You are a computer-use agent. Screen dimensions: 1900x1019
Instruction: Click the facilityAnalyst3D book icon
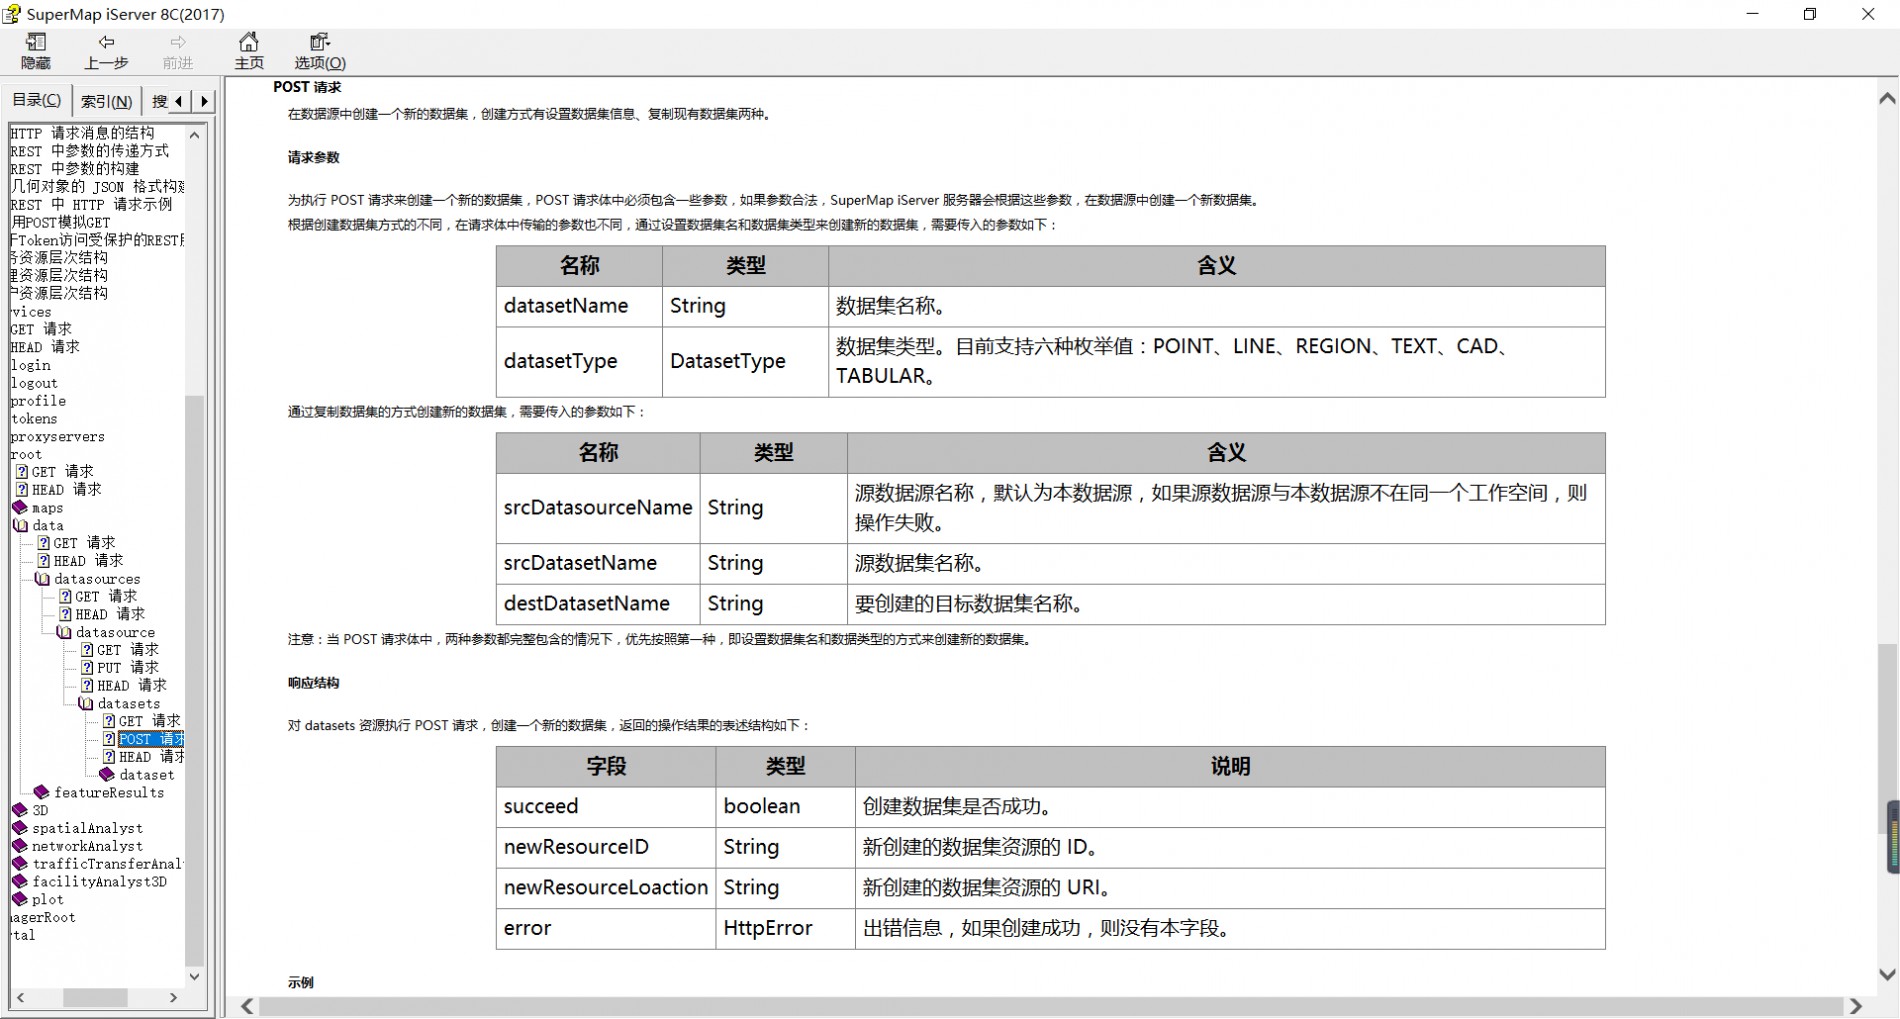20,882
